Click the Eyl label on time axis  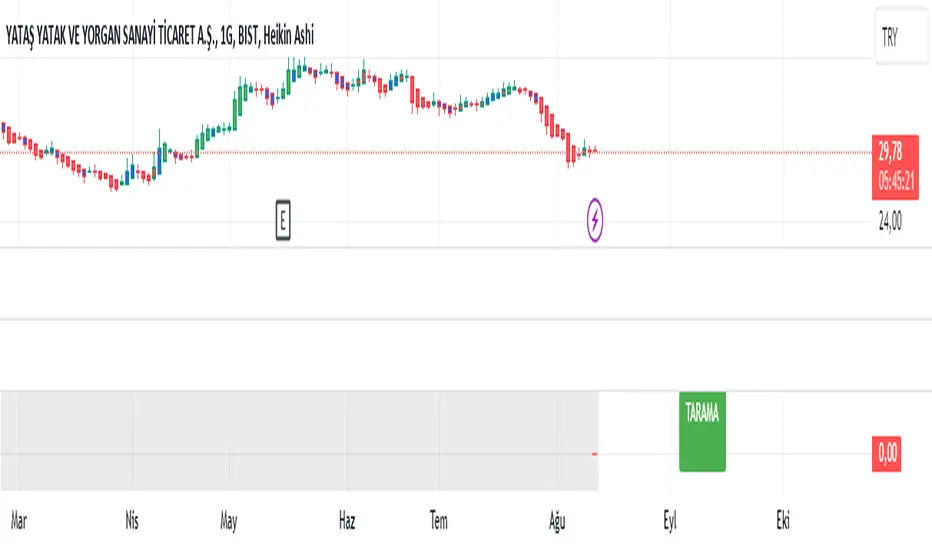coord(671,521)
